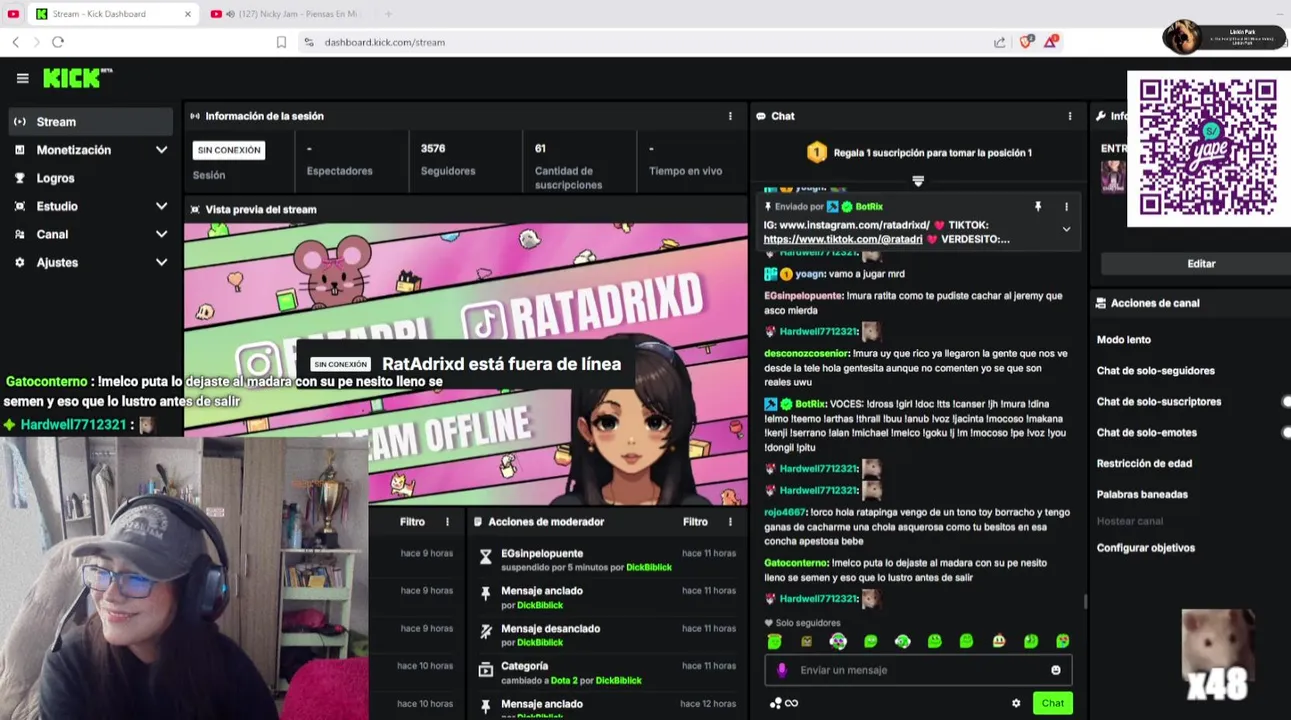Open Filtro in panel left of moderator actions
This screenshot has height=720, width=1291.
412,522
